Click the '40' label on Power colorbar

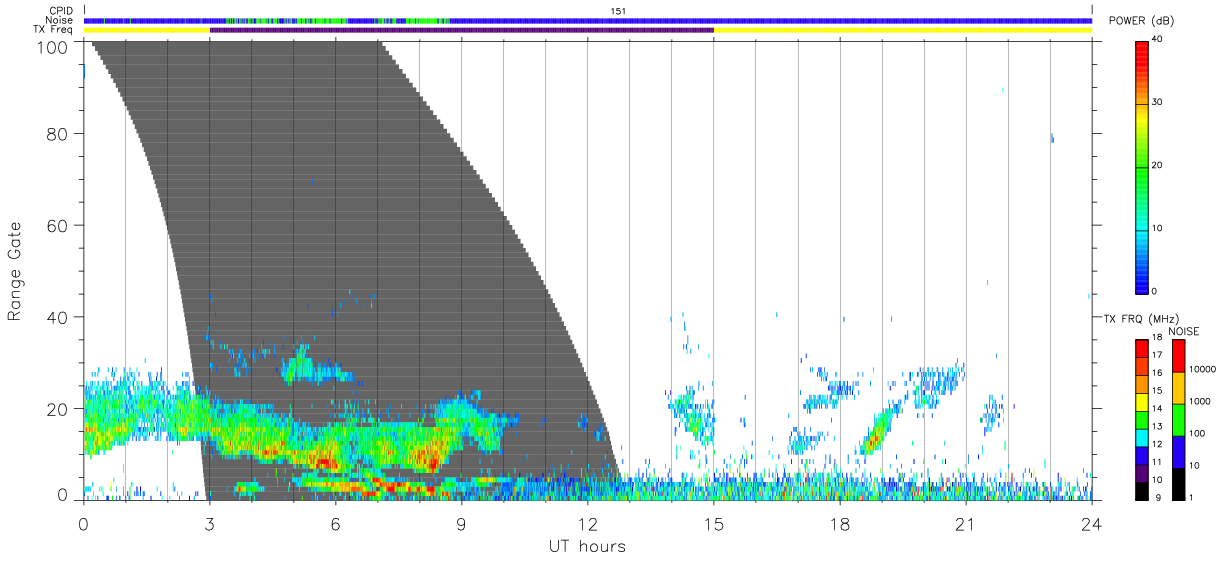pyautogui.click(x=1156, y=39)
